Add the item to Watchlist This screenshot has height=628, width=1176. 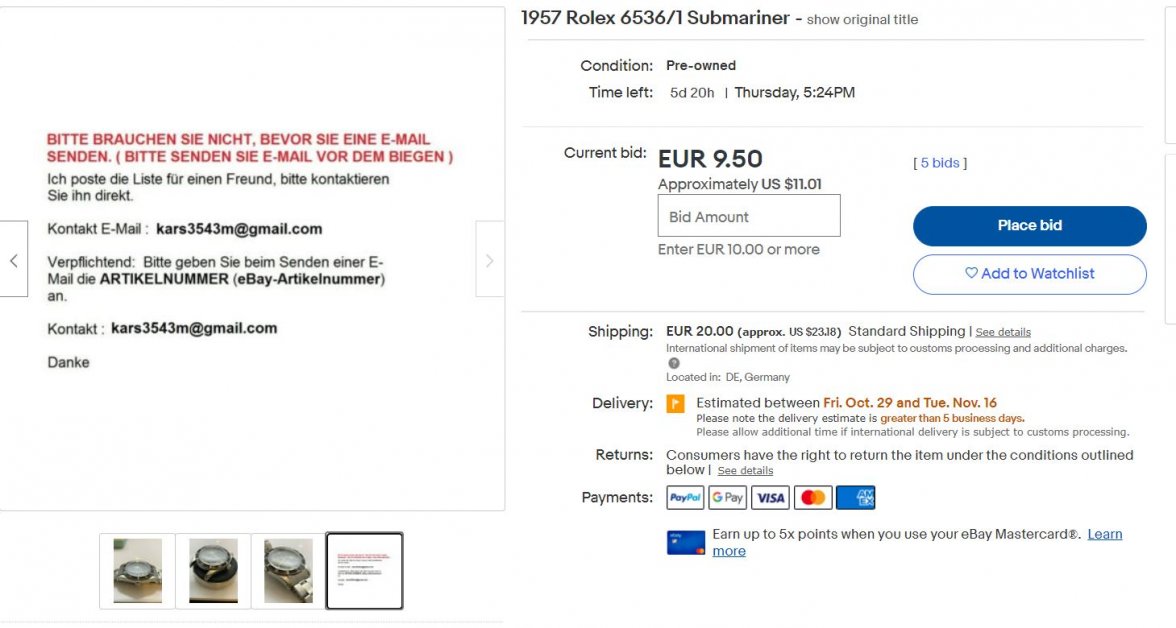(x=1029, y=274)
